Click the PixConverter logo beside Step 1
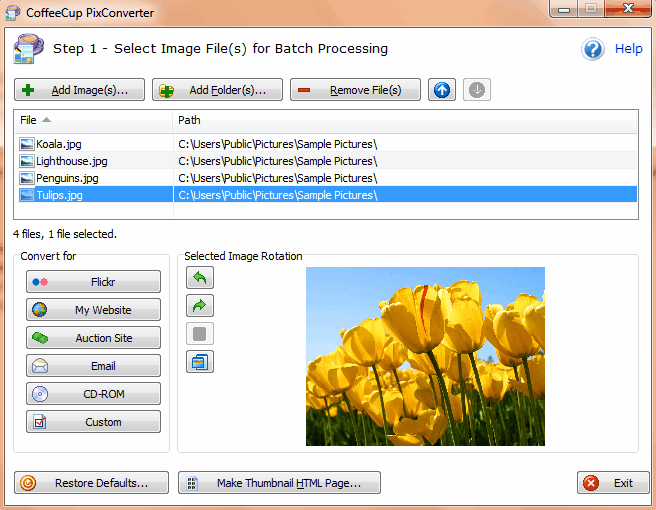 (x=28, y=49)
